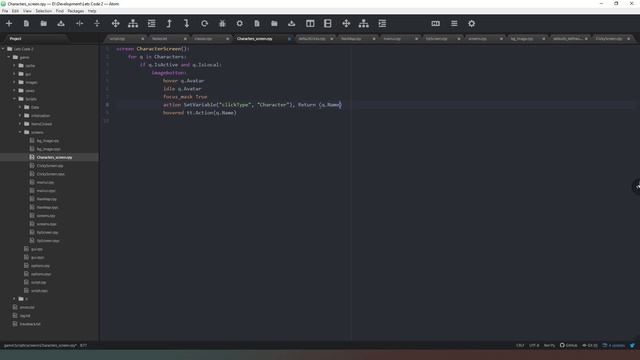The image size is (640, 360).
Task: Click the bug debug toolbar icon
Action: click(222, 24)
